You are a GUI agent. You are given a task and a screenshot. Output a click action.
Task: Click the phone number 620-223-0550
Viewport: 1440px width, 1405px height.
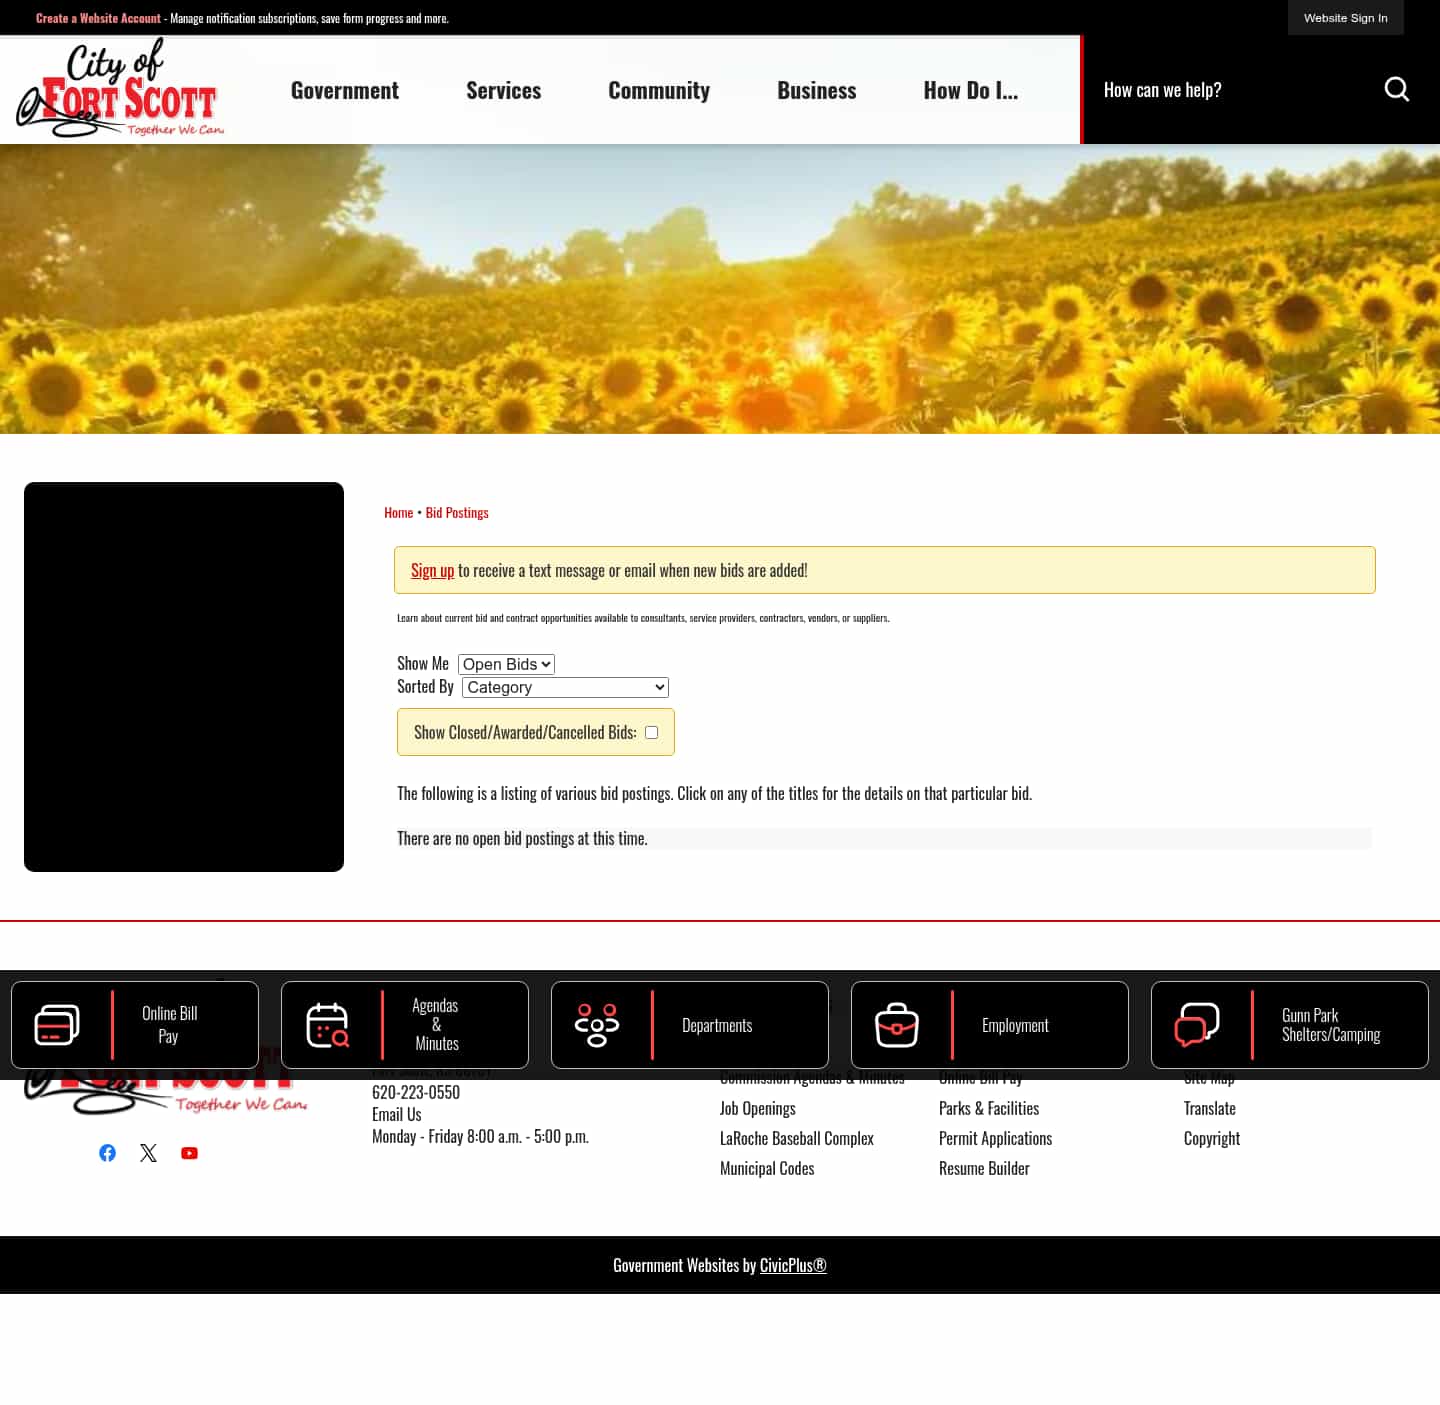(416, 1092)
